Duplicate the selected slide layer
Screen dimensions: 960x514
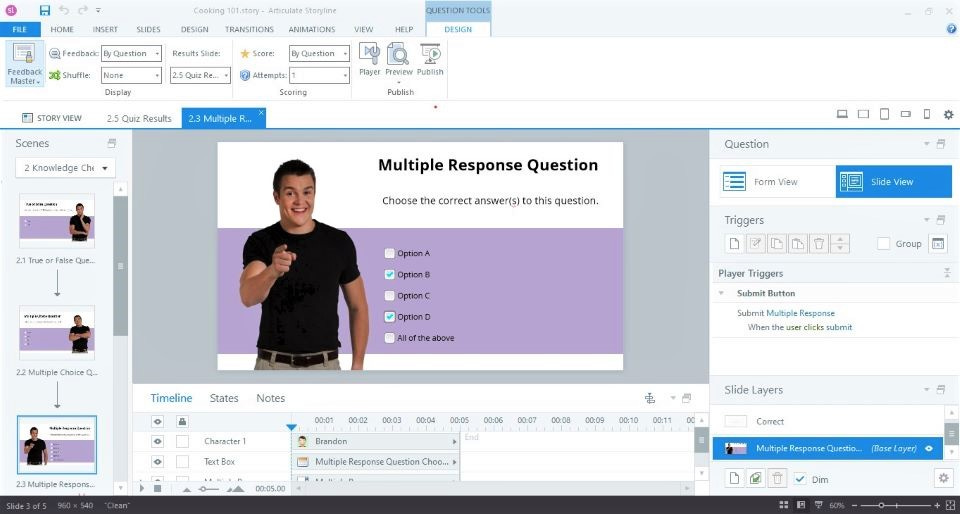(x=756, y=479)
